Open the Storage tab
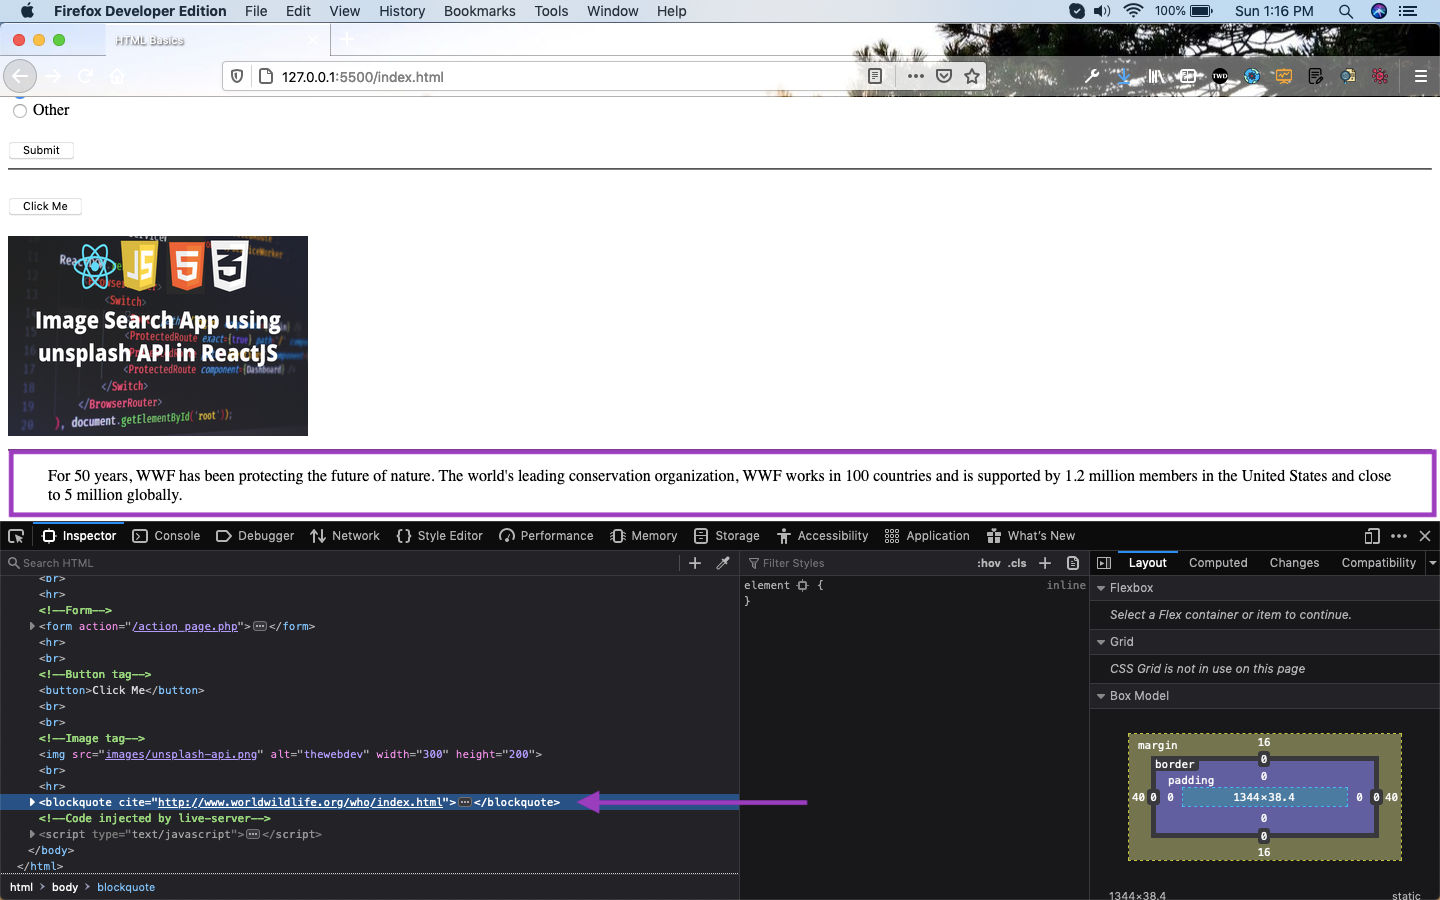The image size is (1440, 900). pyautogui.click(x=726, y=536)
